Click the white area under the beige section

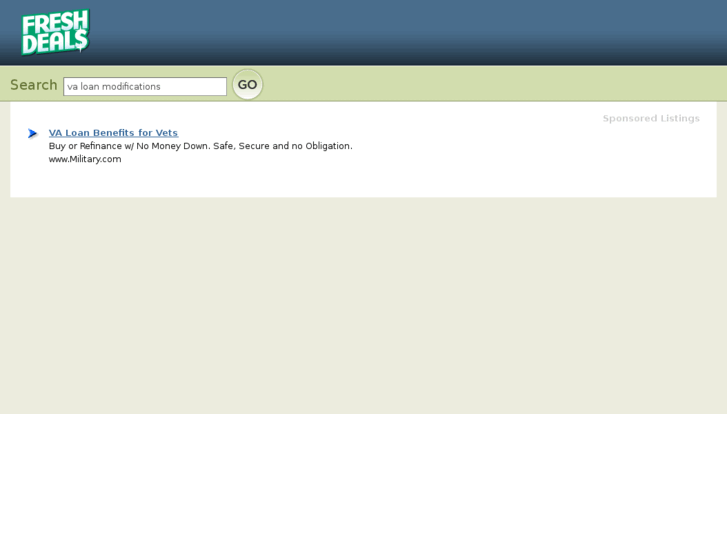(364, 479)
